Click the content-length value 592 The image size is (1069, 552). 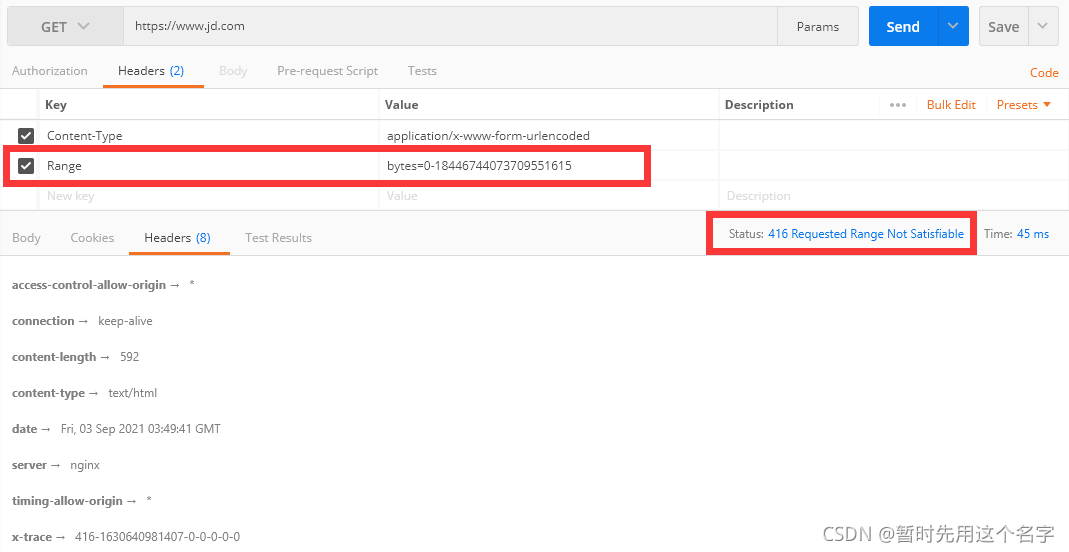click(130, 356)
